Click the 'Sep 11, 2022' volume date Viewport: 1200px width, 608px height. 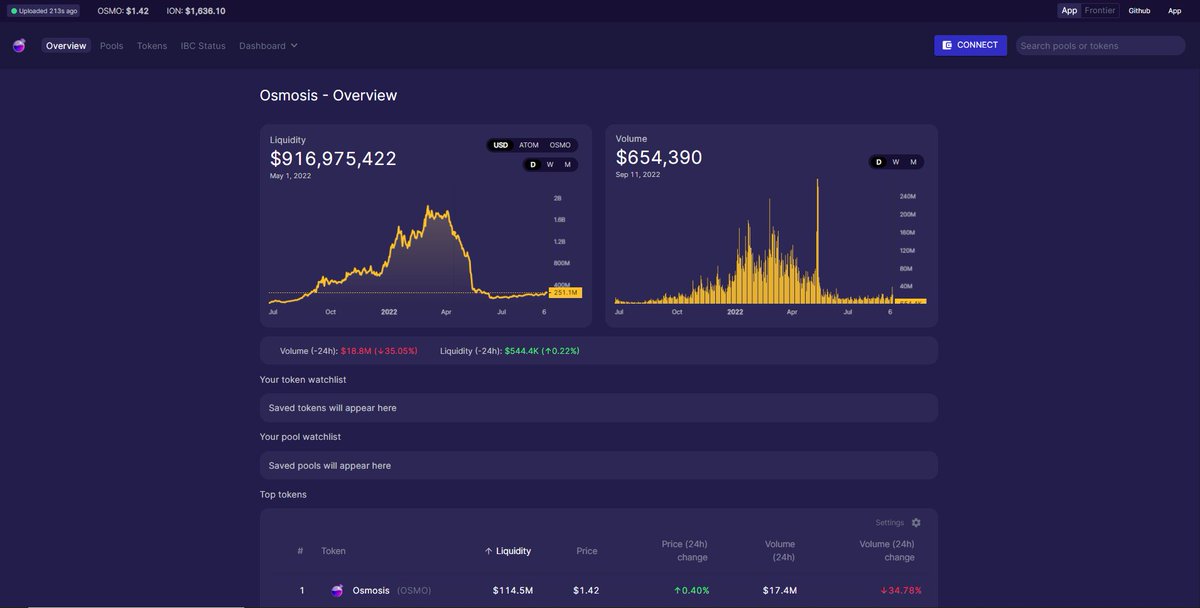coord(638,175)
